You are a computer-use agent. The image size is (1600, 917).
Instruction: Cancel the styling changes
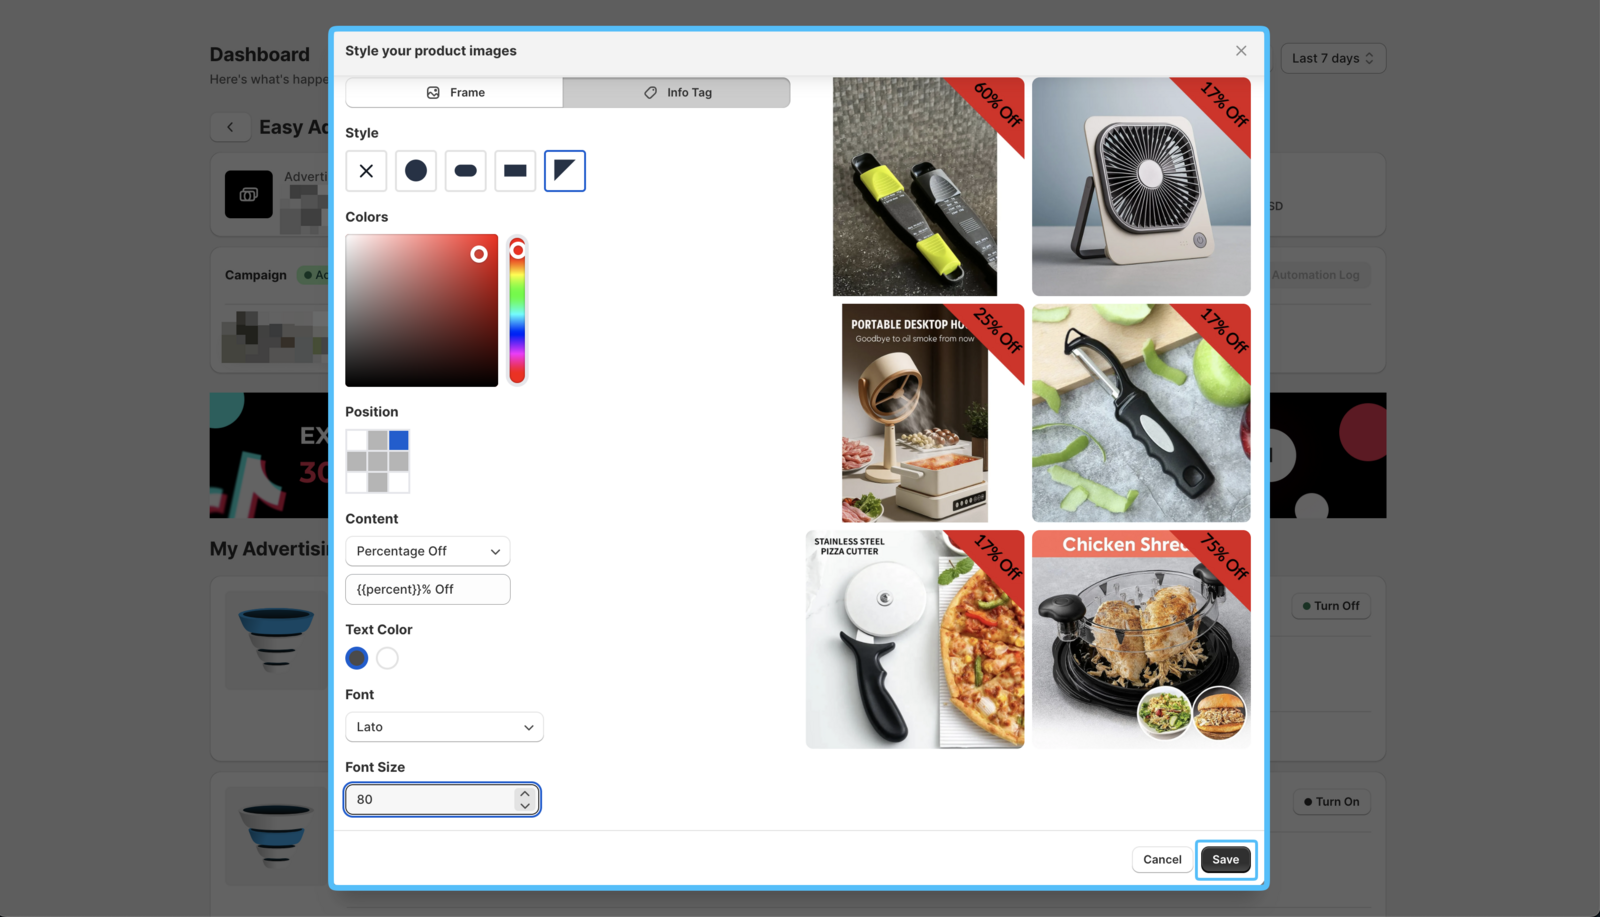coord(1162,860)
